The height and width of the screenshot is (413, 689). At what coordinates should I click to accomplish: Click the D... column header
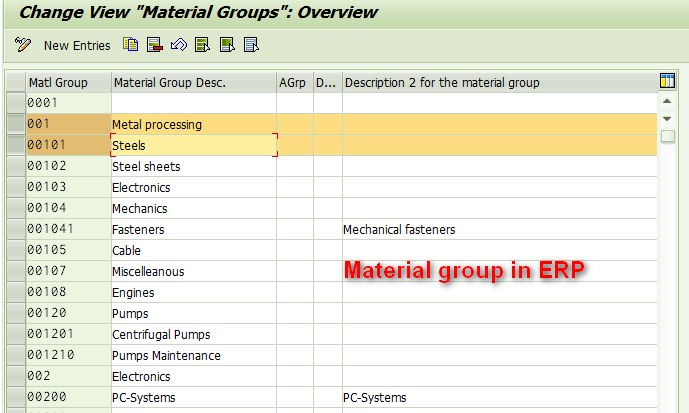point(328,82)
